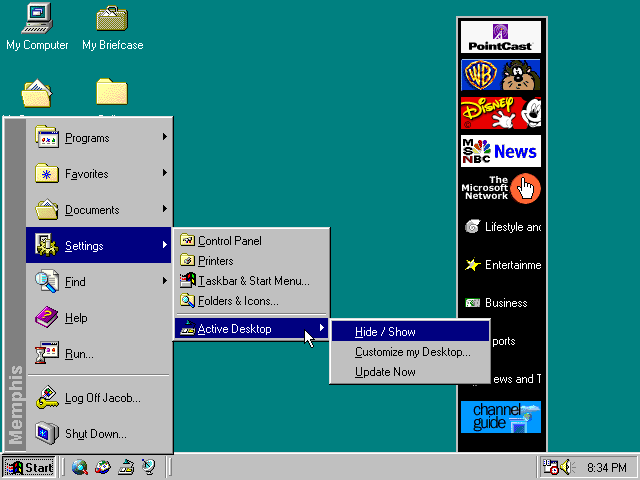Click the Help book icon
Image resolution: width=640 pixels, height=480 pixels.
[47, 317]
